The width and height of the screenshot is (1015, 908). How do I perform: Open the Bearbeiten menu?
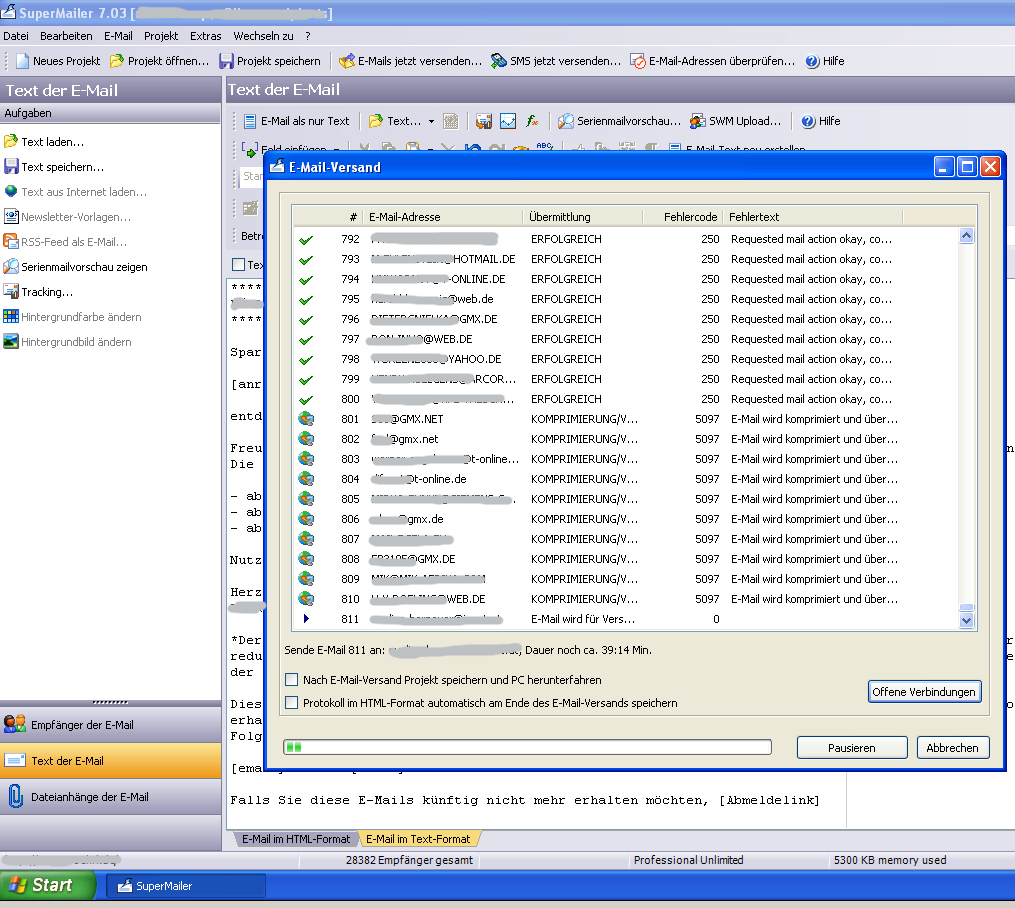(x=66, y=36)
